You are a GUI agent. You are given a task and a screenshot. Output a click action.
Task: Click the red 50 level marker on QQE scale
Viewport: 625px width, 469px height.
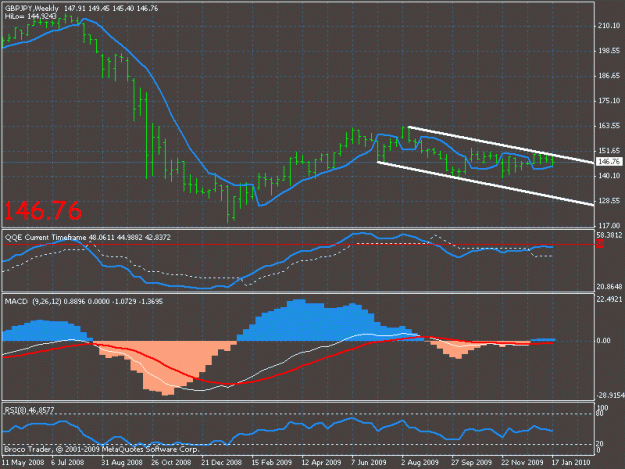(600, 244)
